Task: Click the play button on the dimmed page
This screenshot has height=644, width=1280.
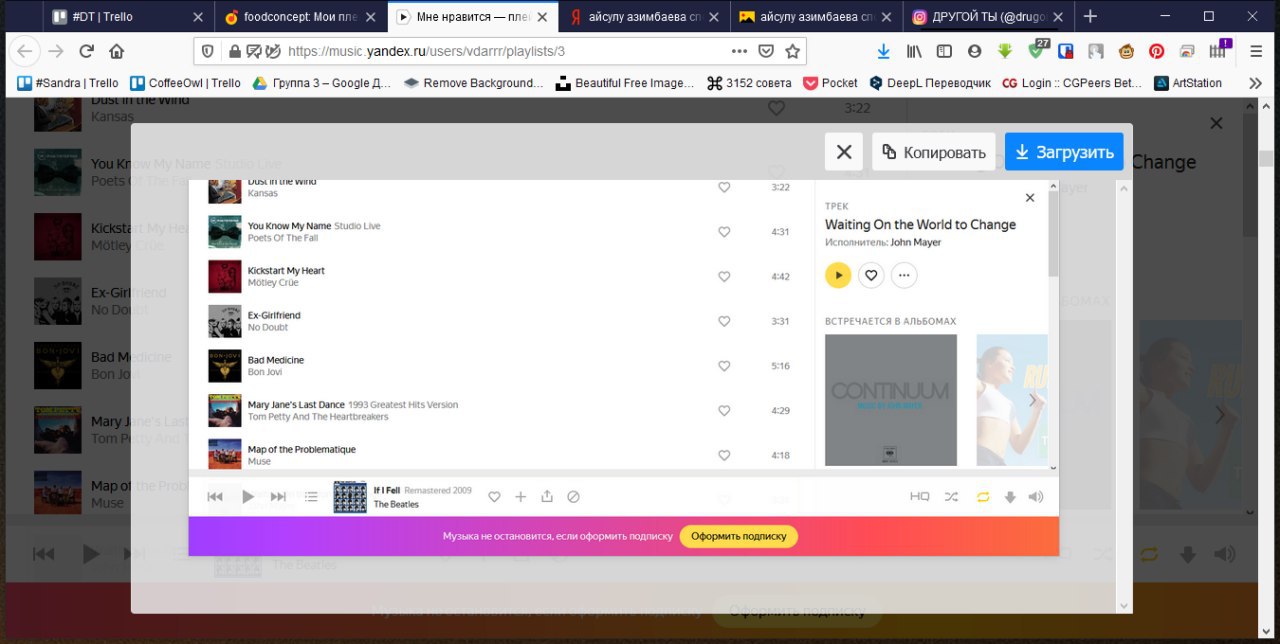Action: (91, 553)
